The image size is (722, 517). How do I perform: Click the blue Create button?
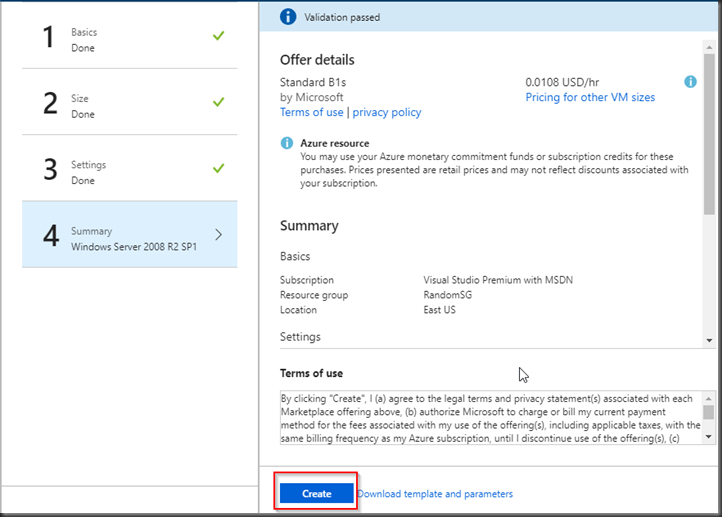point(316,494)
